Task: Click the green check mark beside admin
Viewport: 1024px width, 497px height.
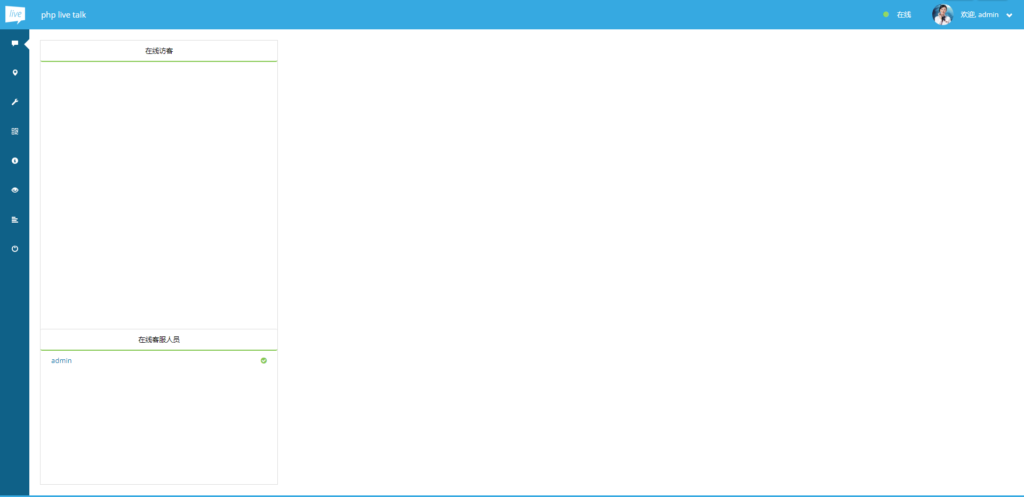Action: click(264, 361)
